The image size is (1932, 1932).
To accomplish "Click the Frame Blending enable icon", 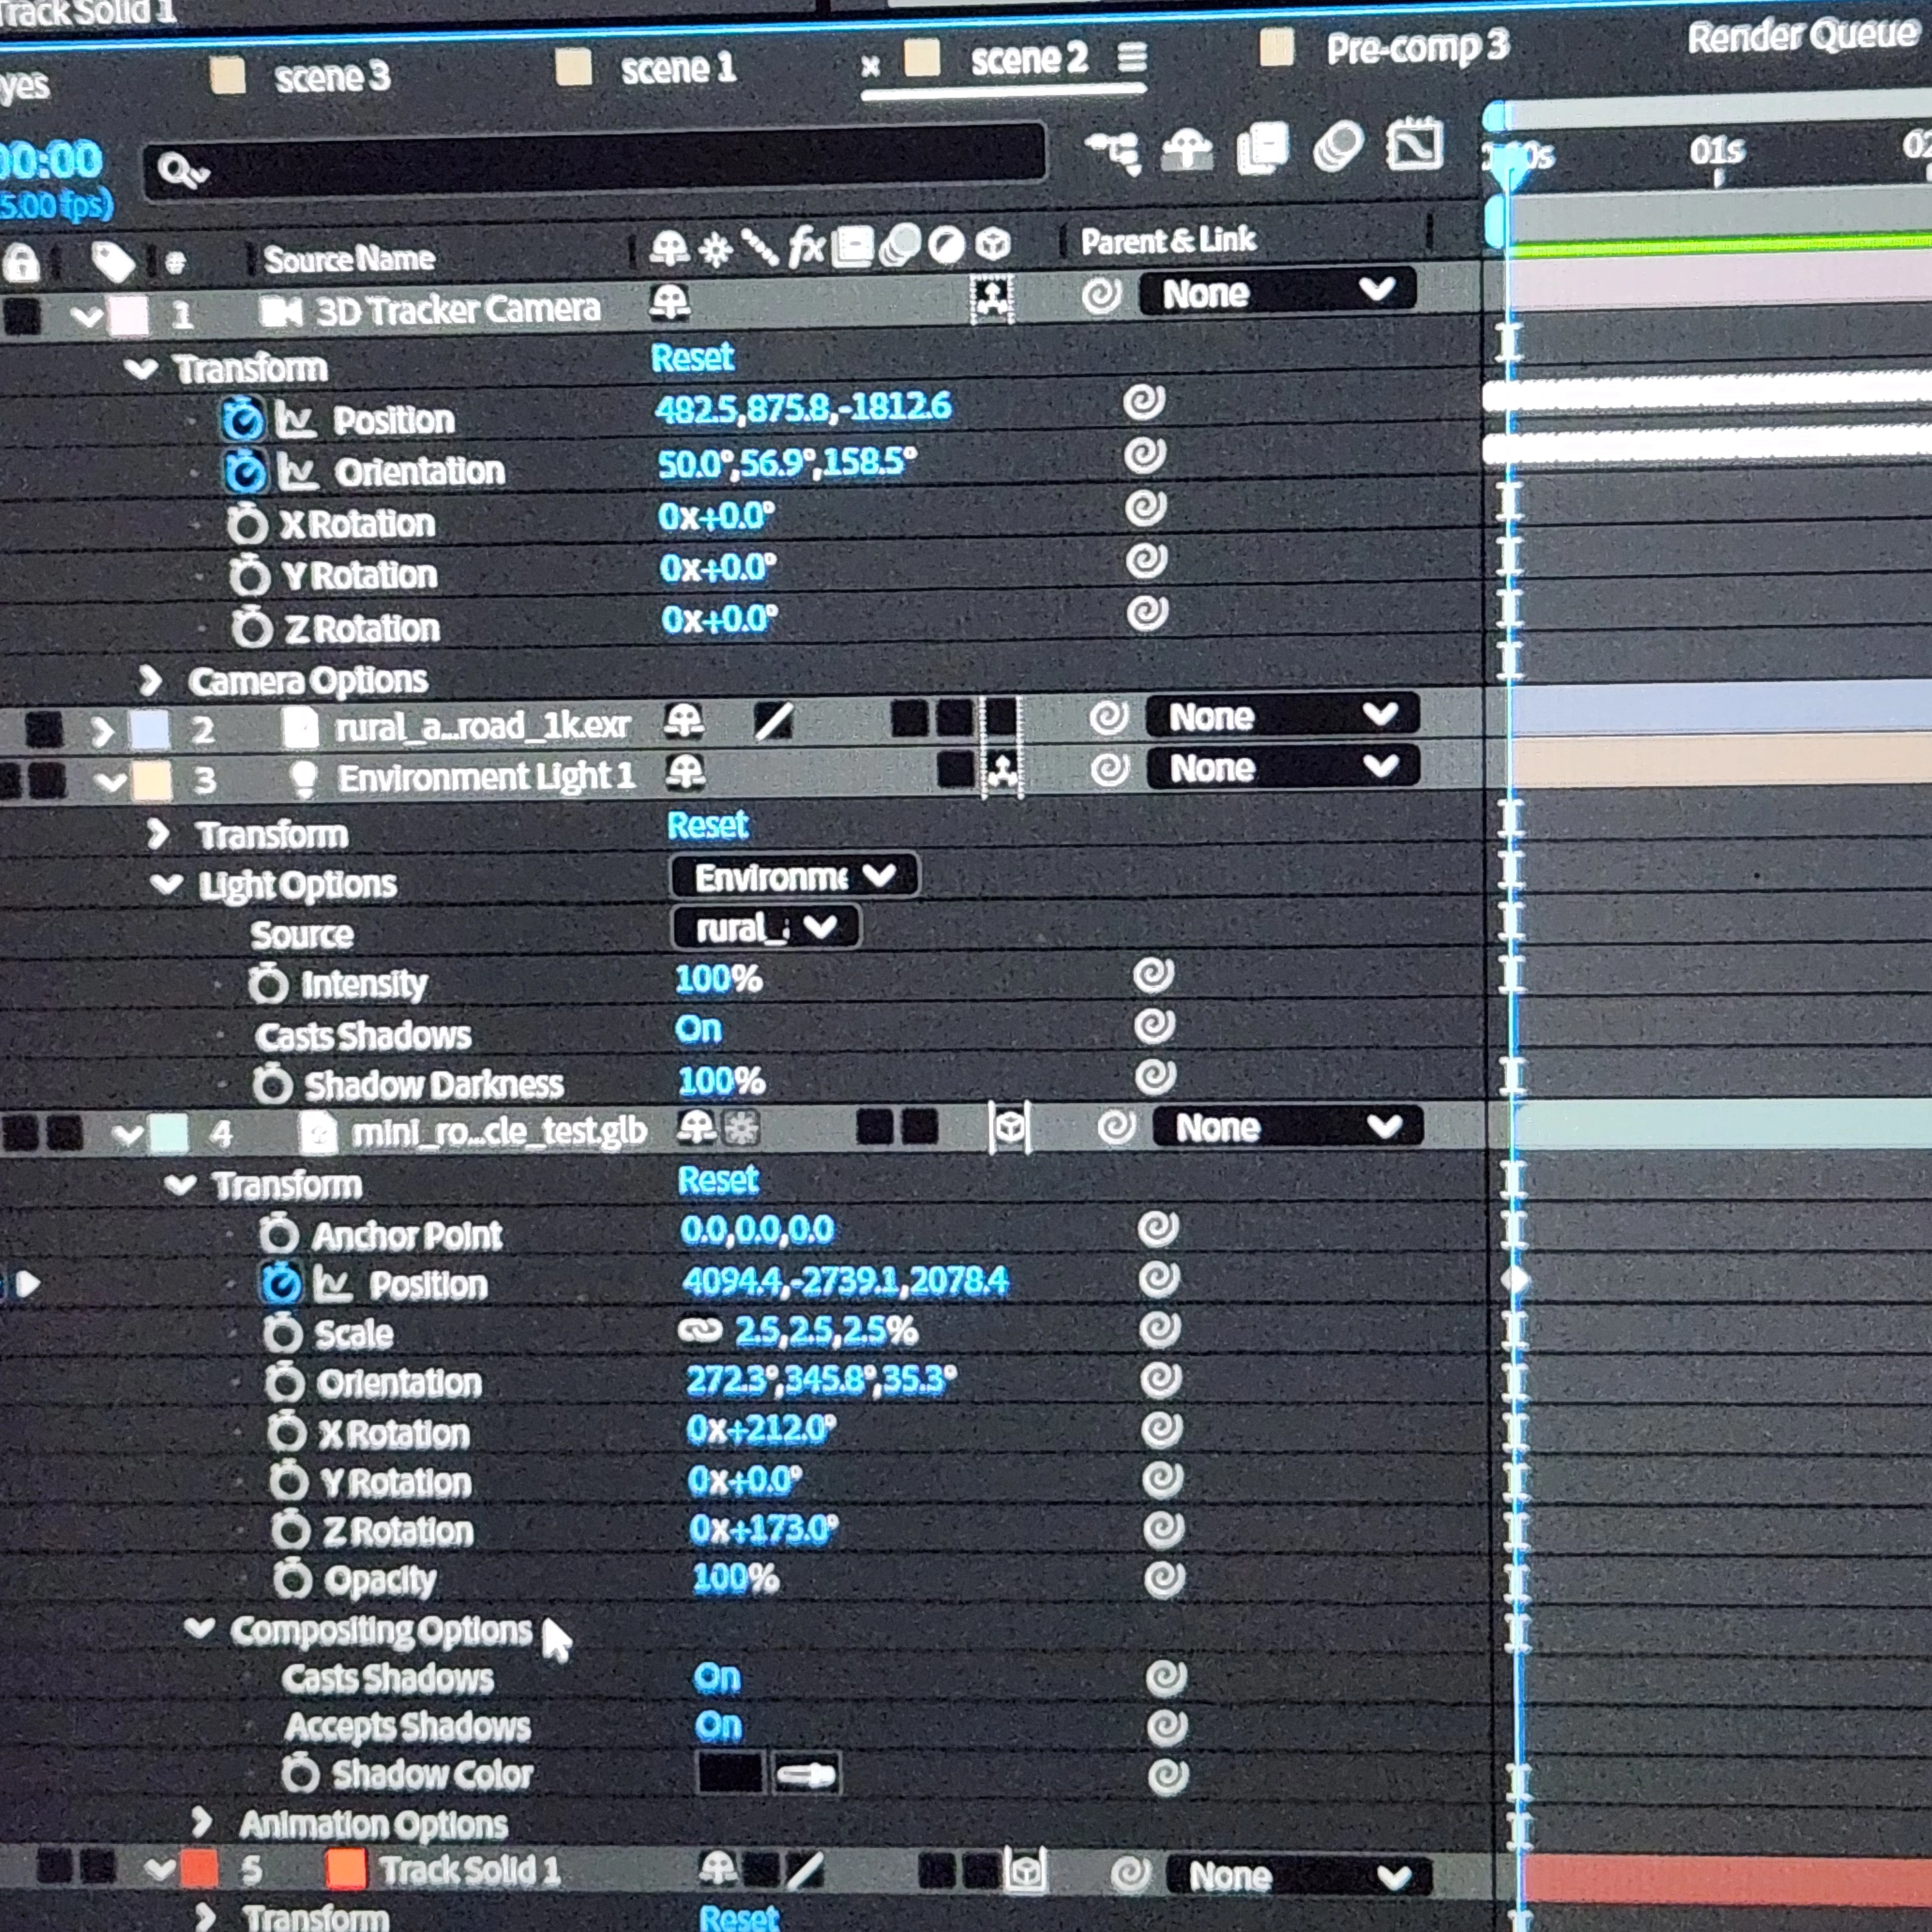I will tap(1263, 149).
